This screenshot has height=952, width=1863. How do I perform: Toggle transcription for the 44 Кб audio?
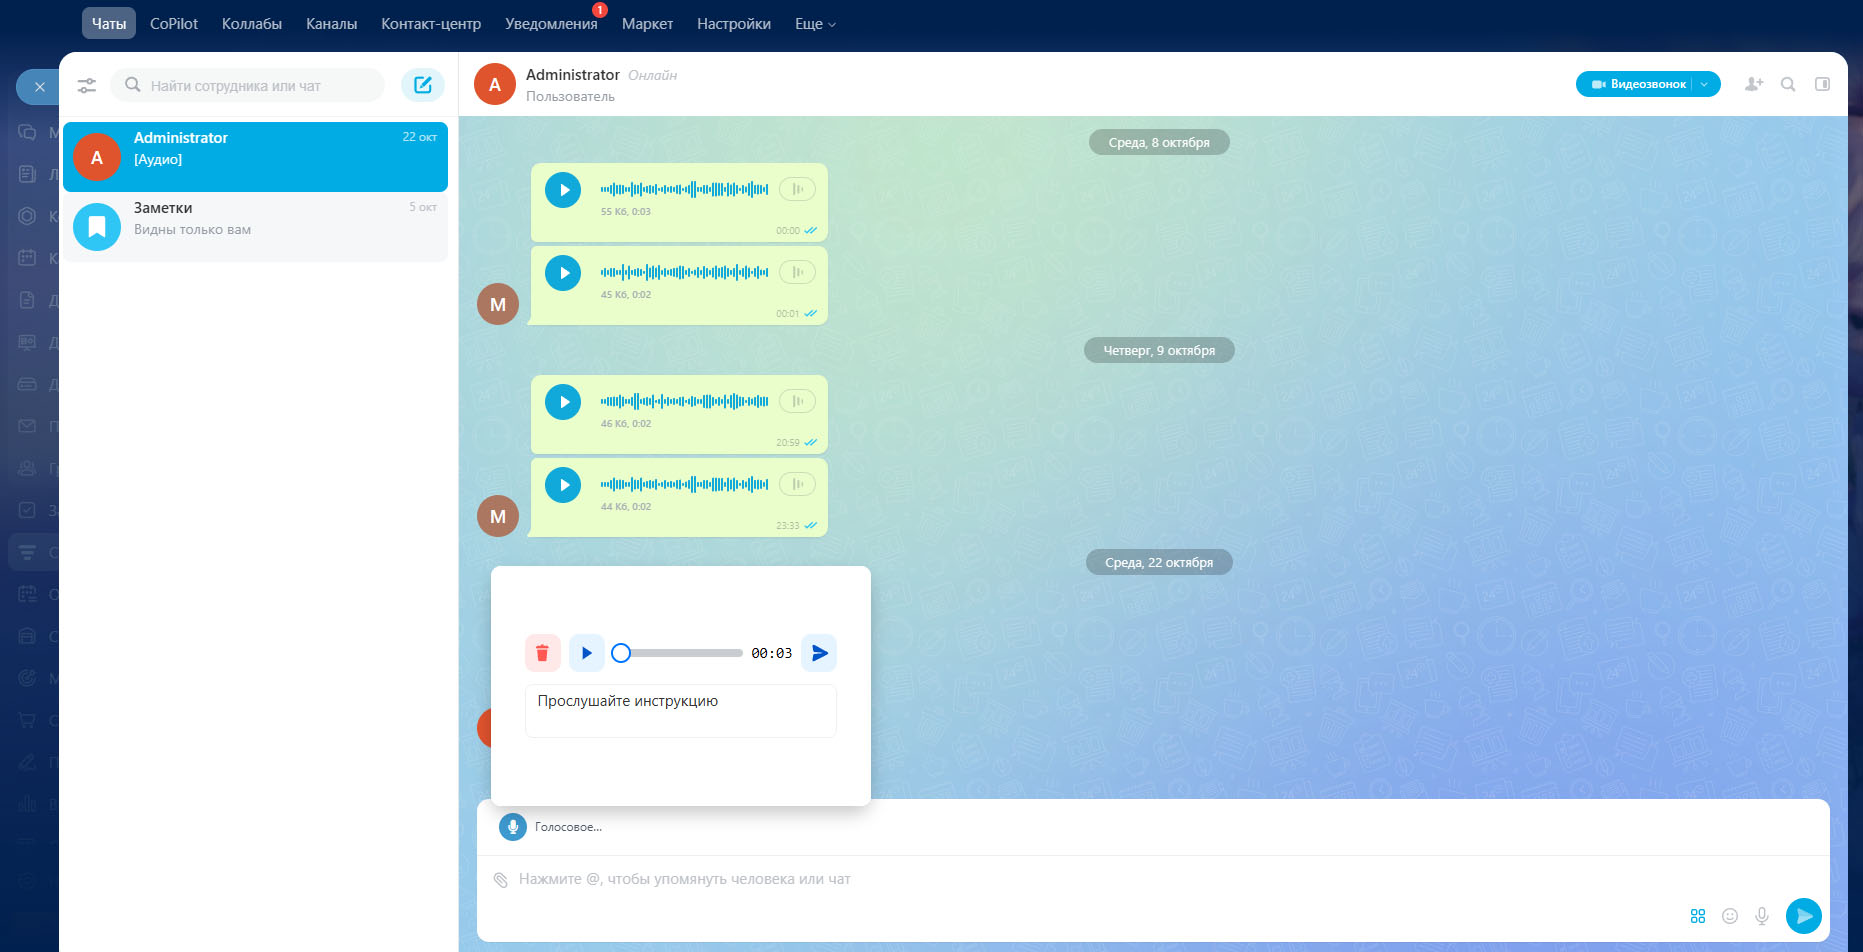pos(797,484)
